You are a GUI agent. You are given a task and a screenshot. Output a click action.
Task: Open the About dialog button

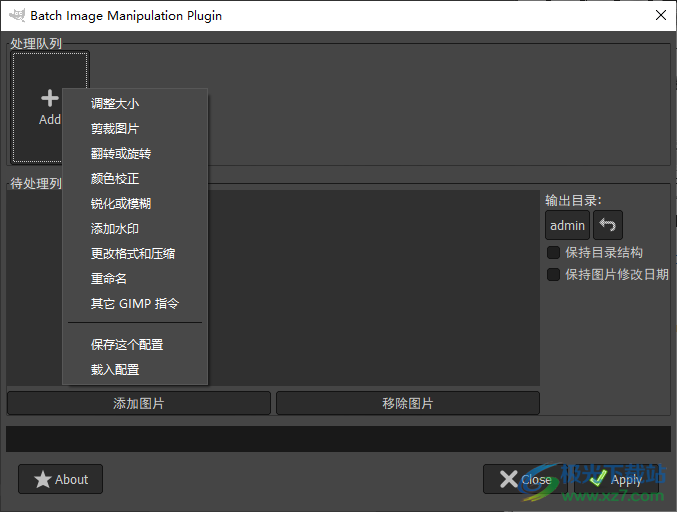60,479
